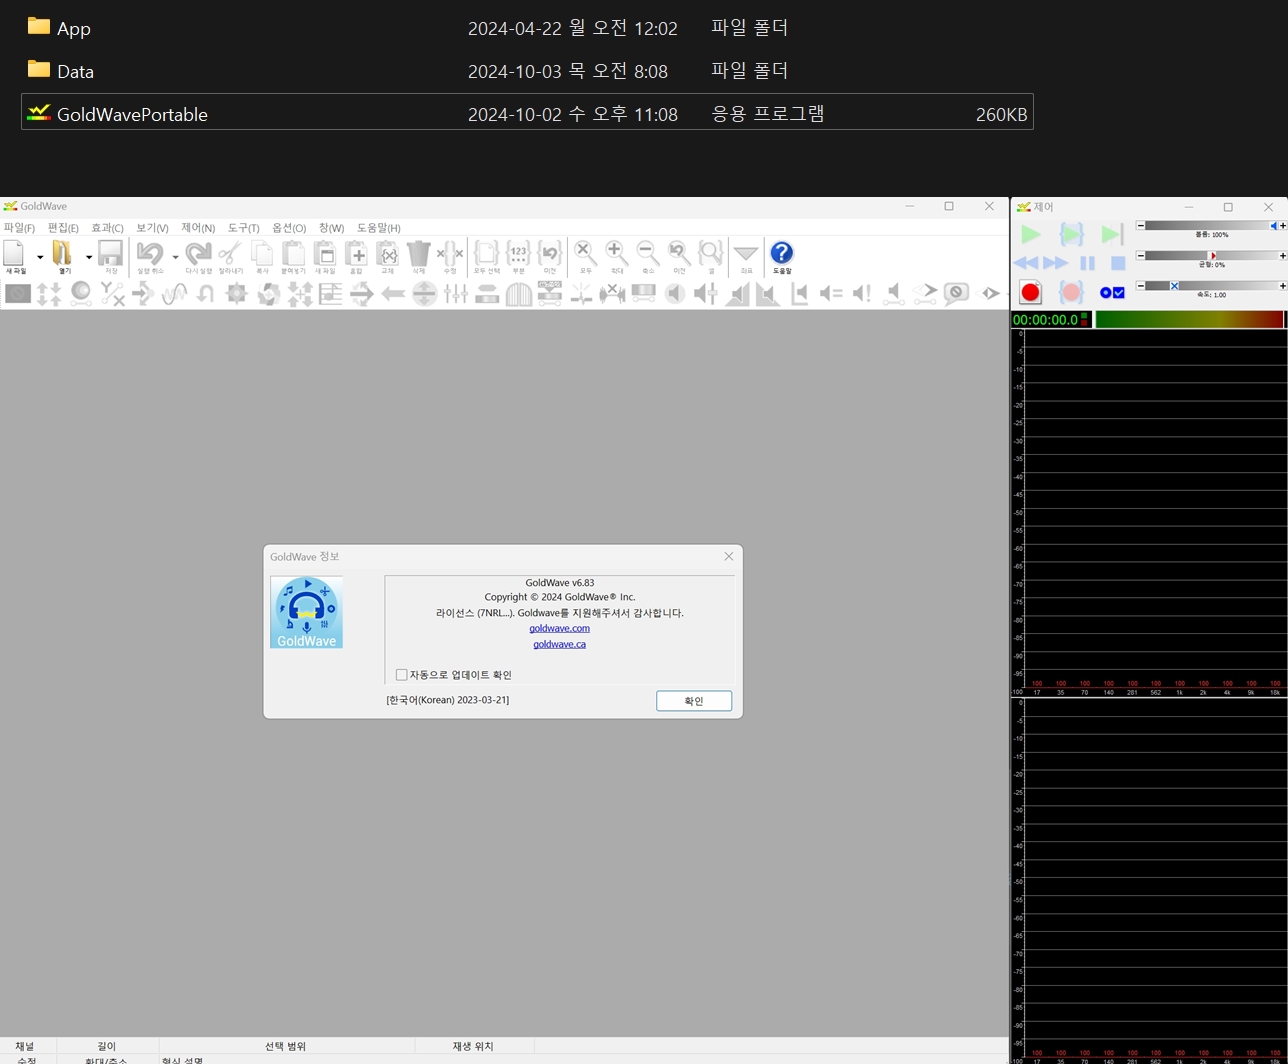The image size is (1288, 1064).
Task: Expand the New File dropdown arrow
Action: pos(40,257)
